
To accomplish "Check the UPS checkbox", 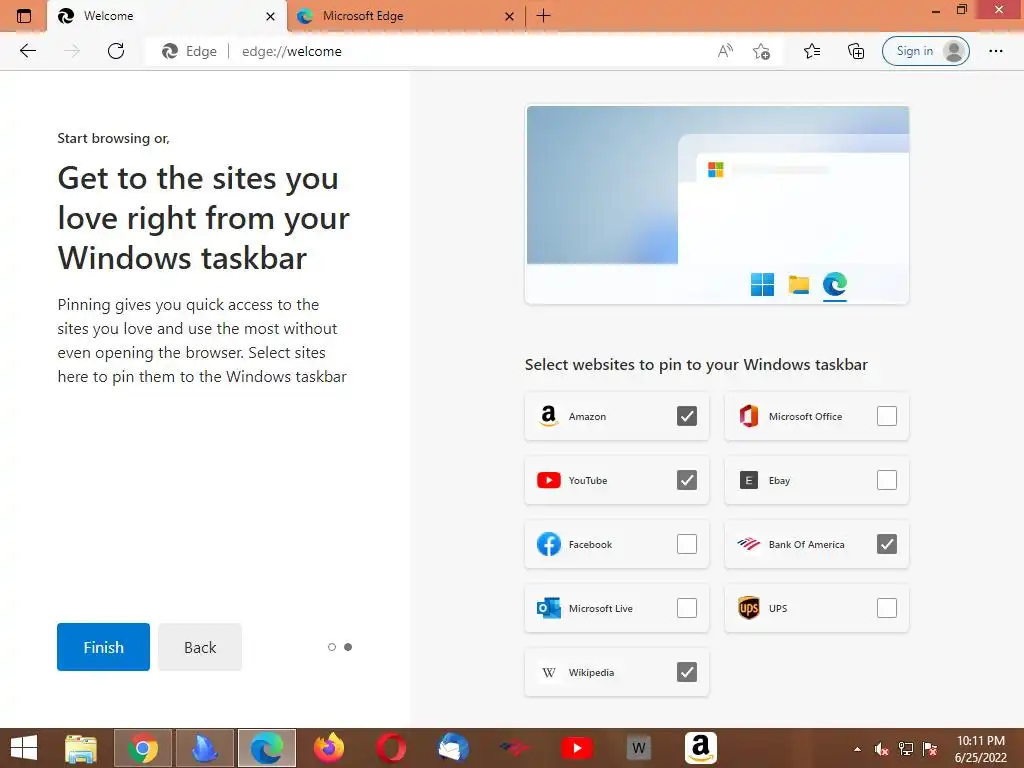I will (x=887, y=608).
